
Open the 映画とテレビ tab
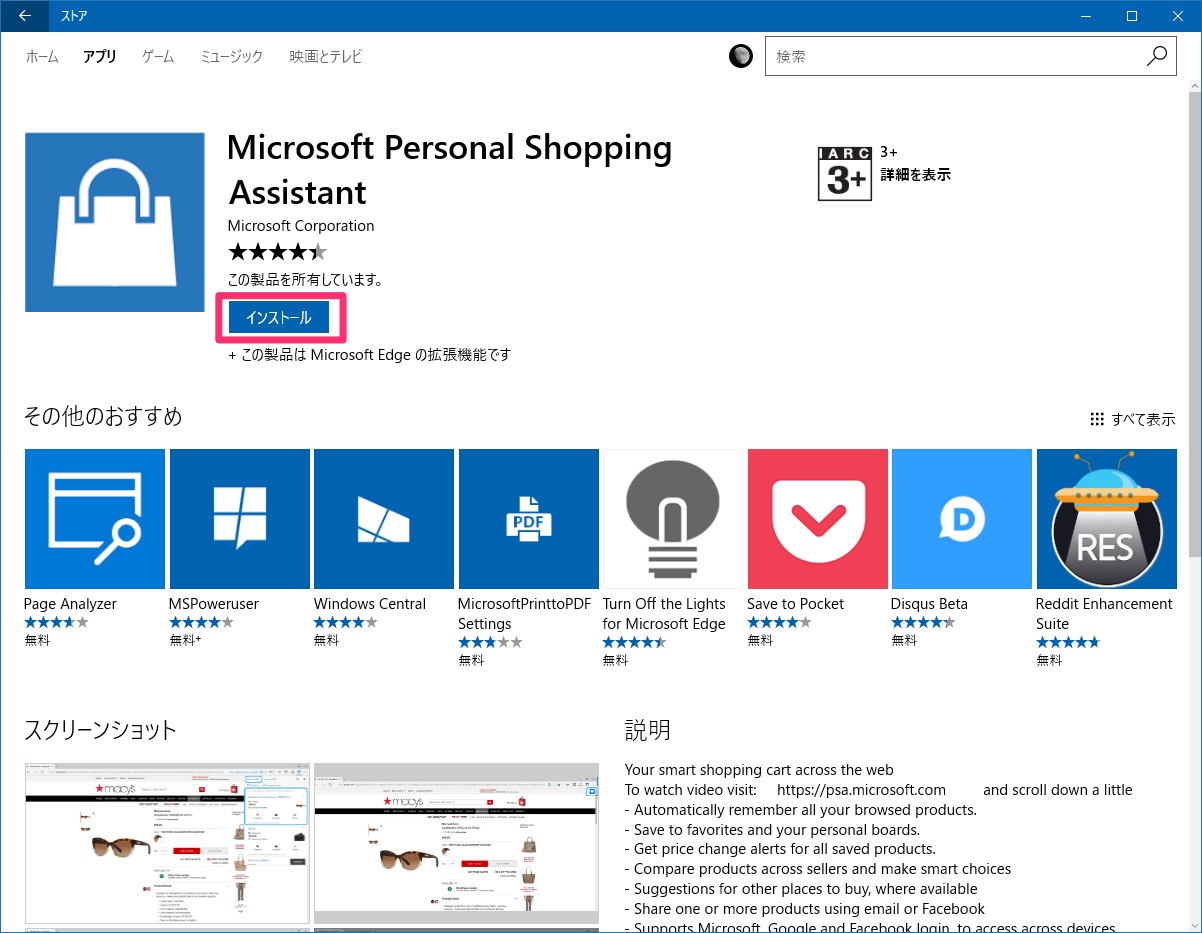(x=326, y=57)
